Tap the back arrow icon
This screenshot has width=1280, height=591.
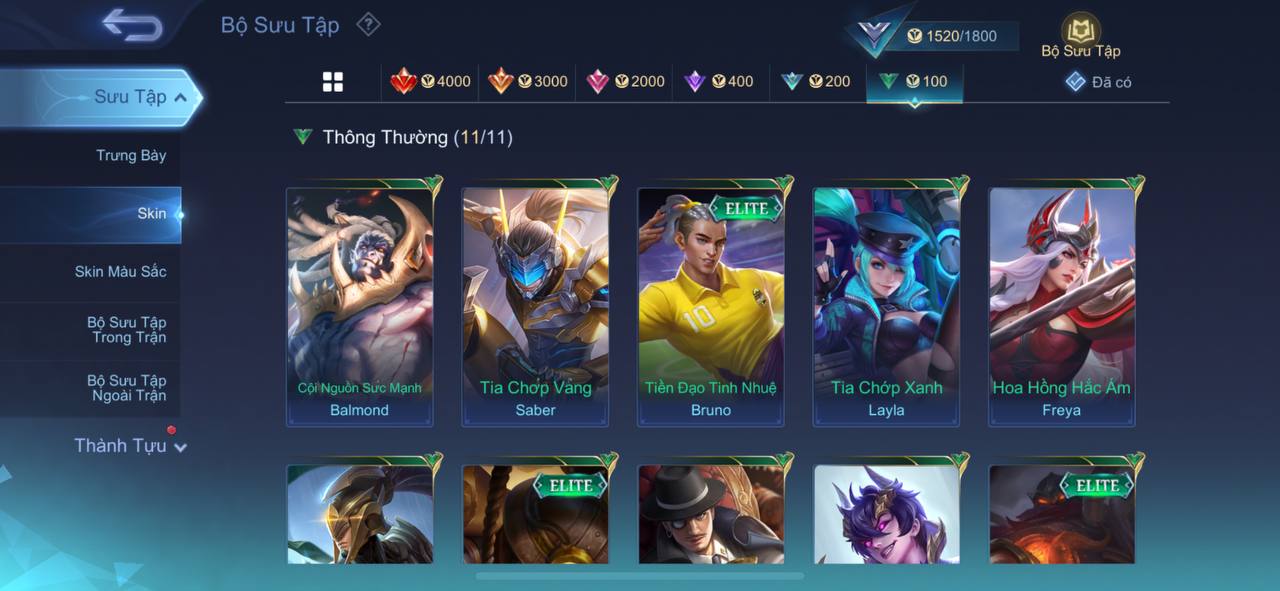[132, 25]
